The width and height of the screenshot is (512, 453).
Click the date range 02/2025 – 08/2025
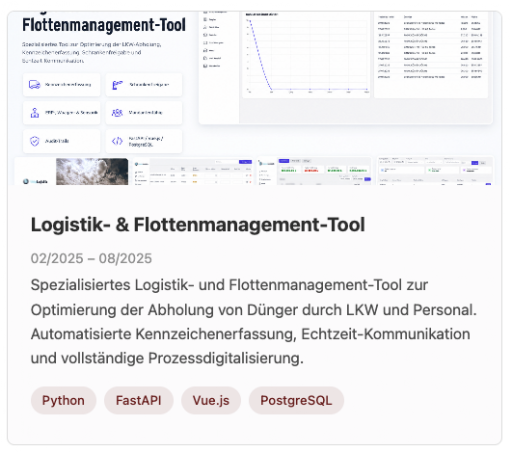(91, 258)
